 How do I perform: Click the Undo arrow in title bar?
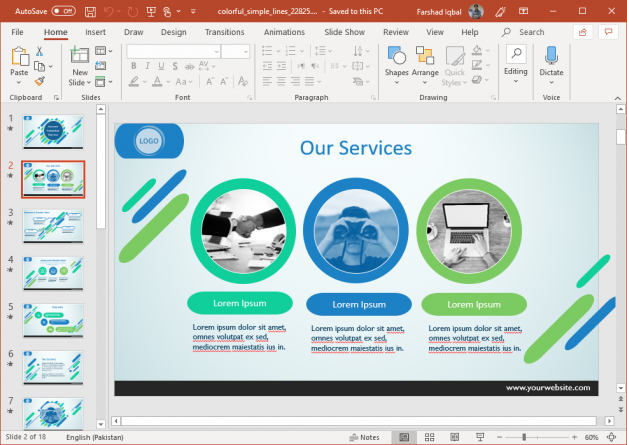[108, 12]
